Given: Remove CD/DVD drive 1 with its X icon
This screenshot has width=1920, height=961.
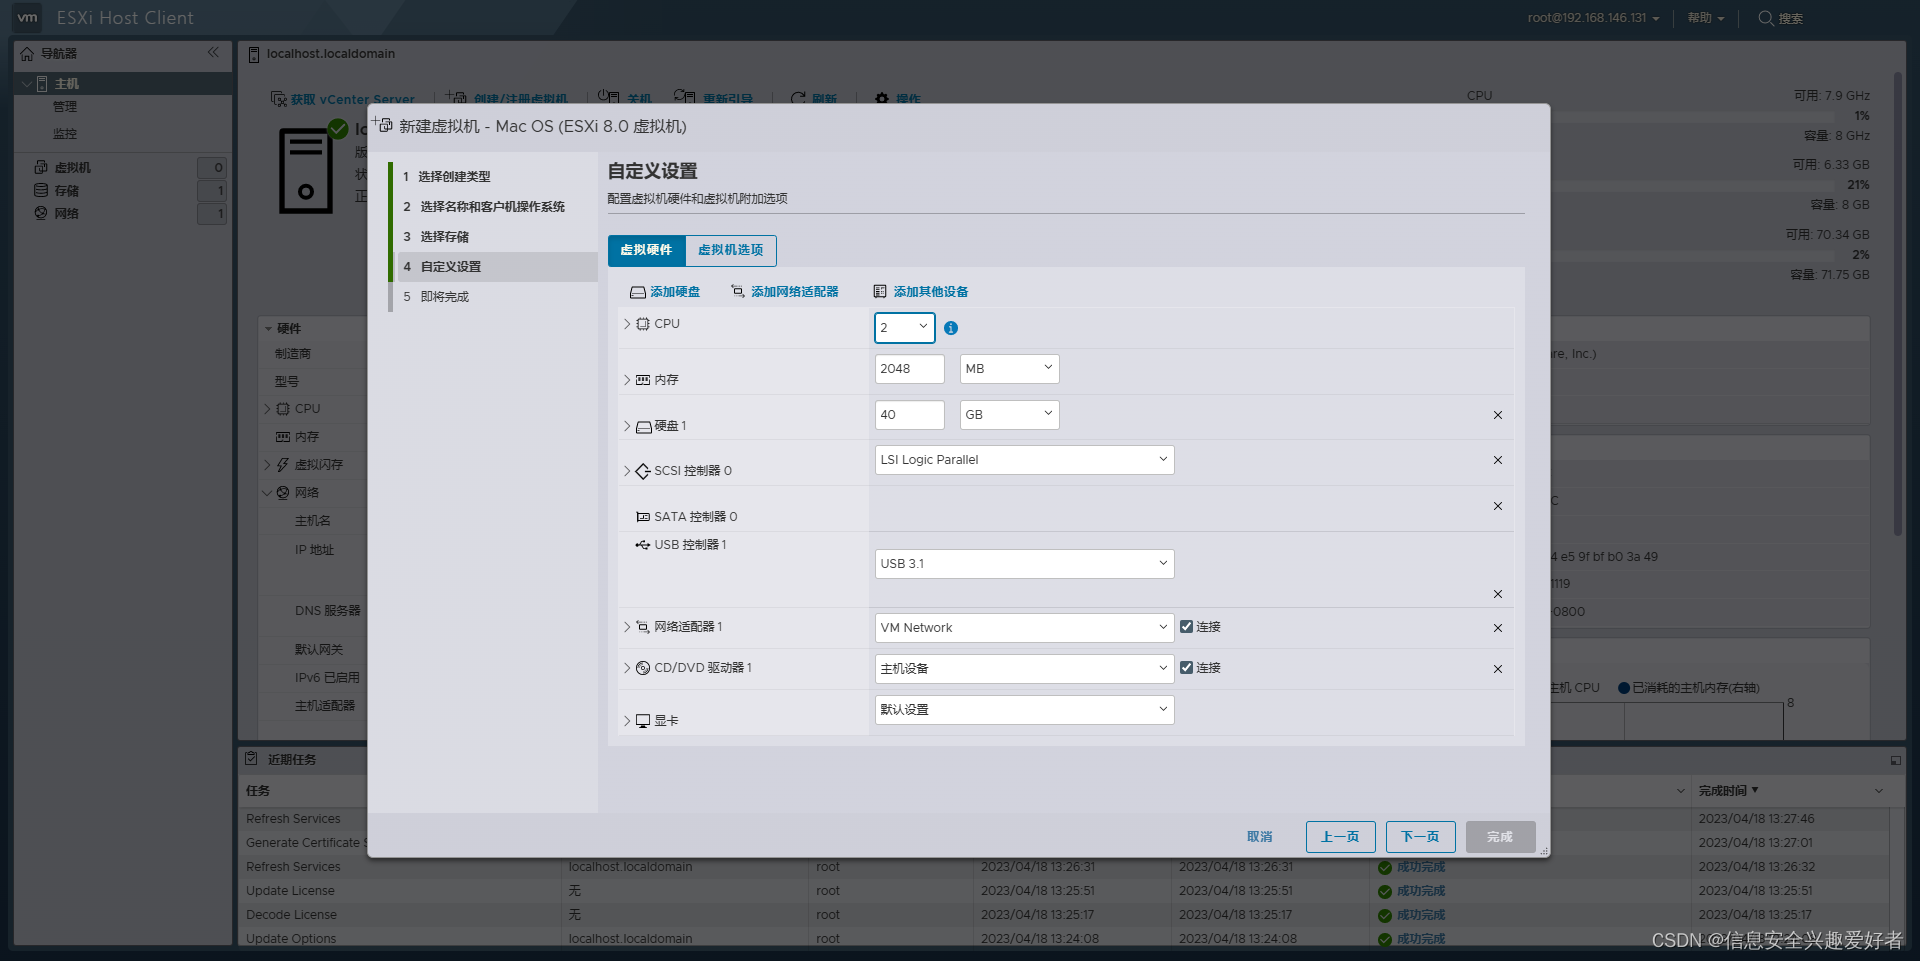Looking at the screenshot, I should tap(1498, 669).
